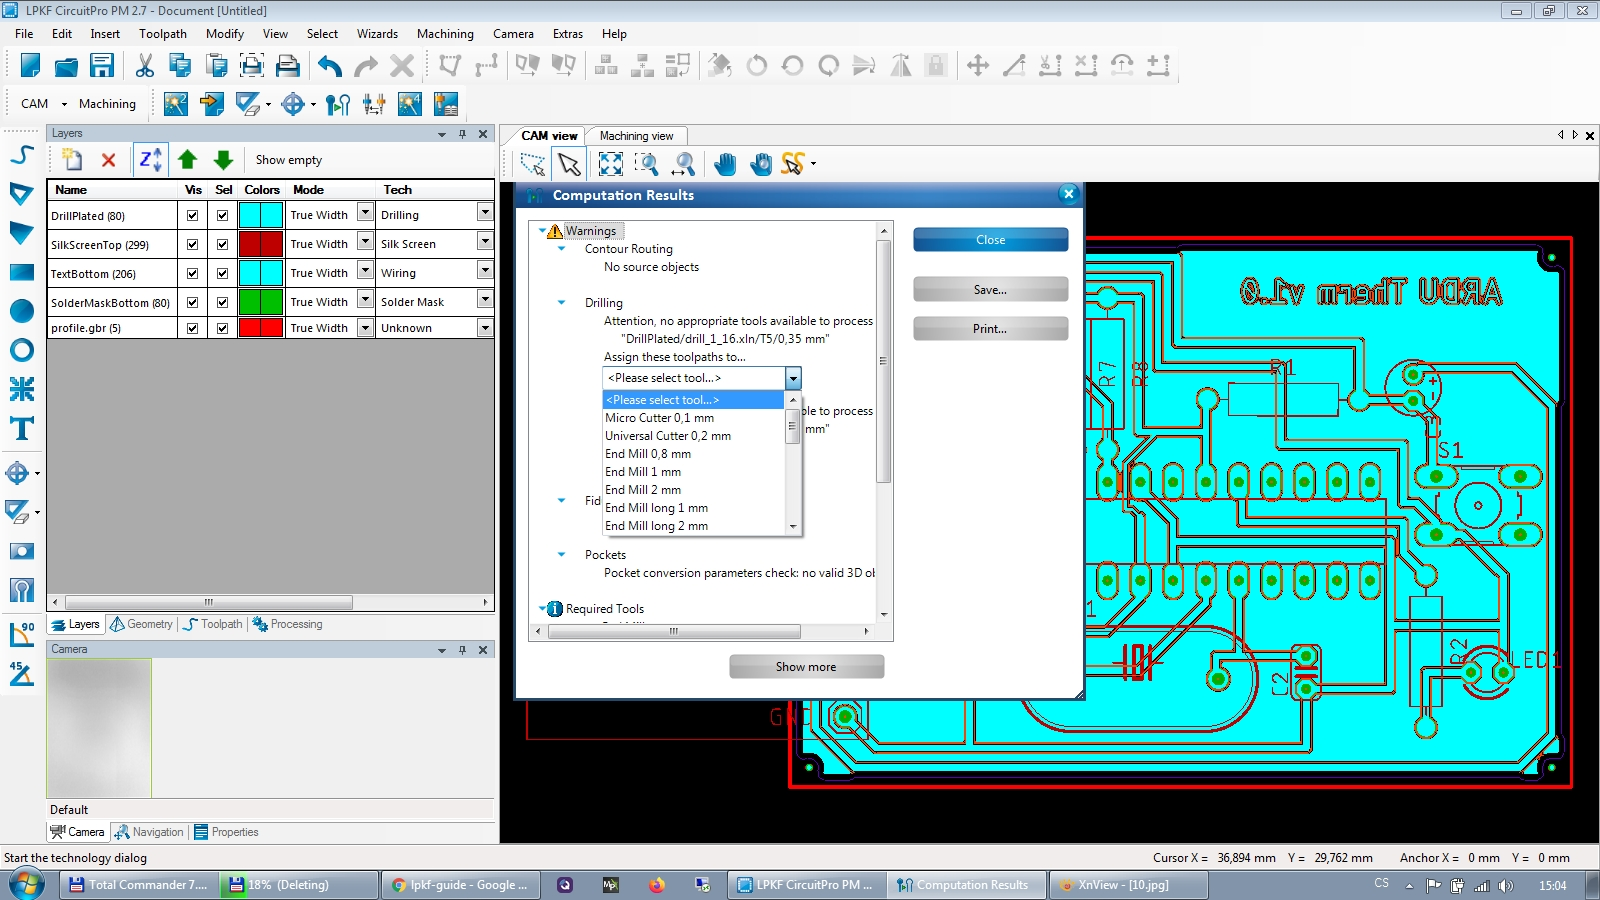Open Tech dropdown for TextBottom Wiring

tap(485, 271)
